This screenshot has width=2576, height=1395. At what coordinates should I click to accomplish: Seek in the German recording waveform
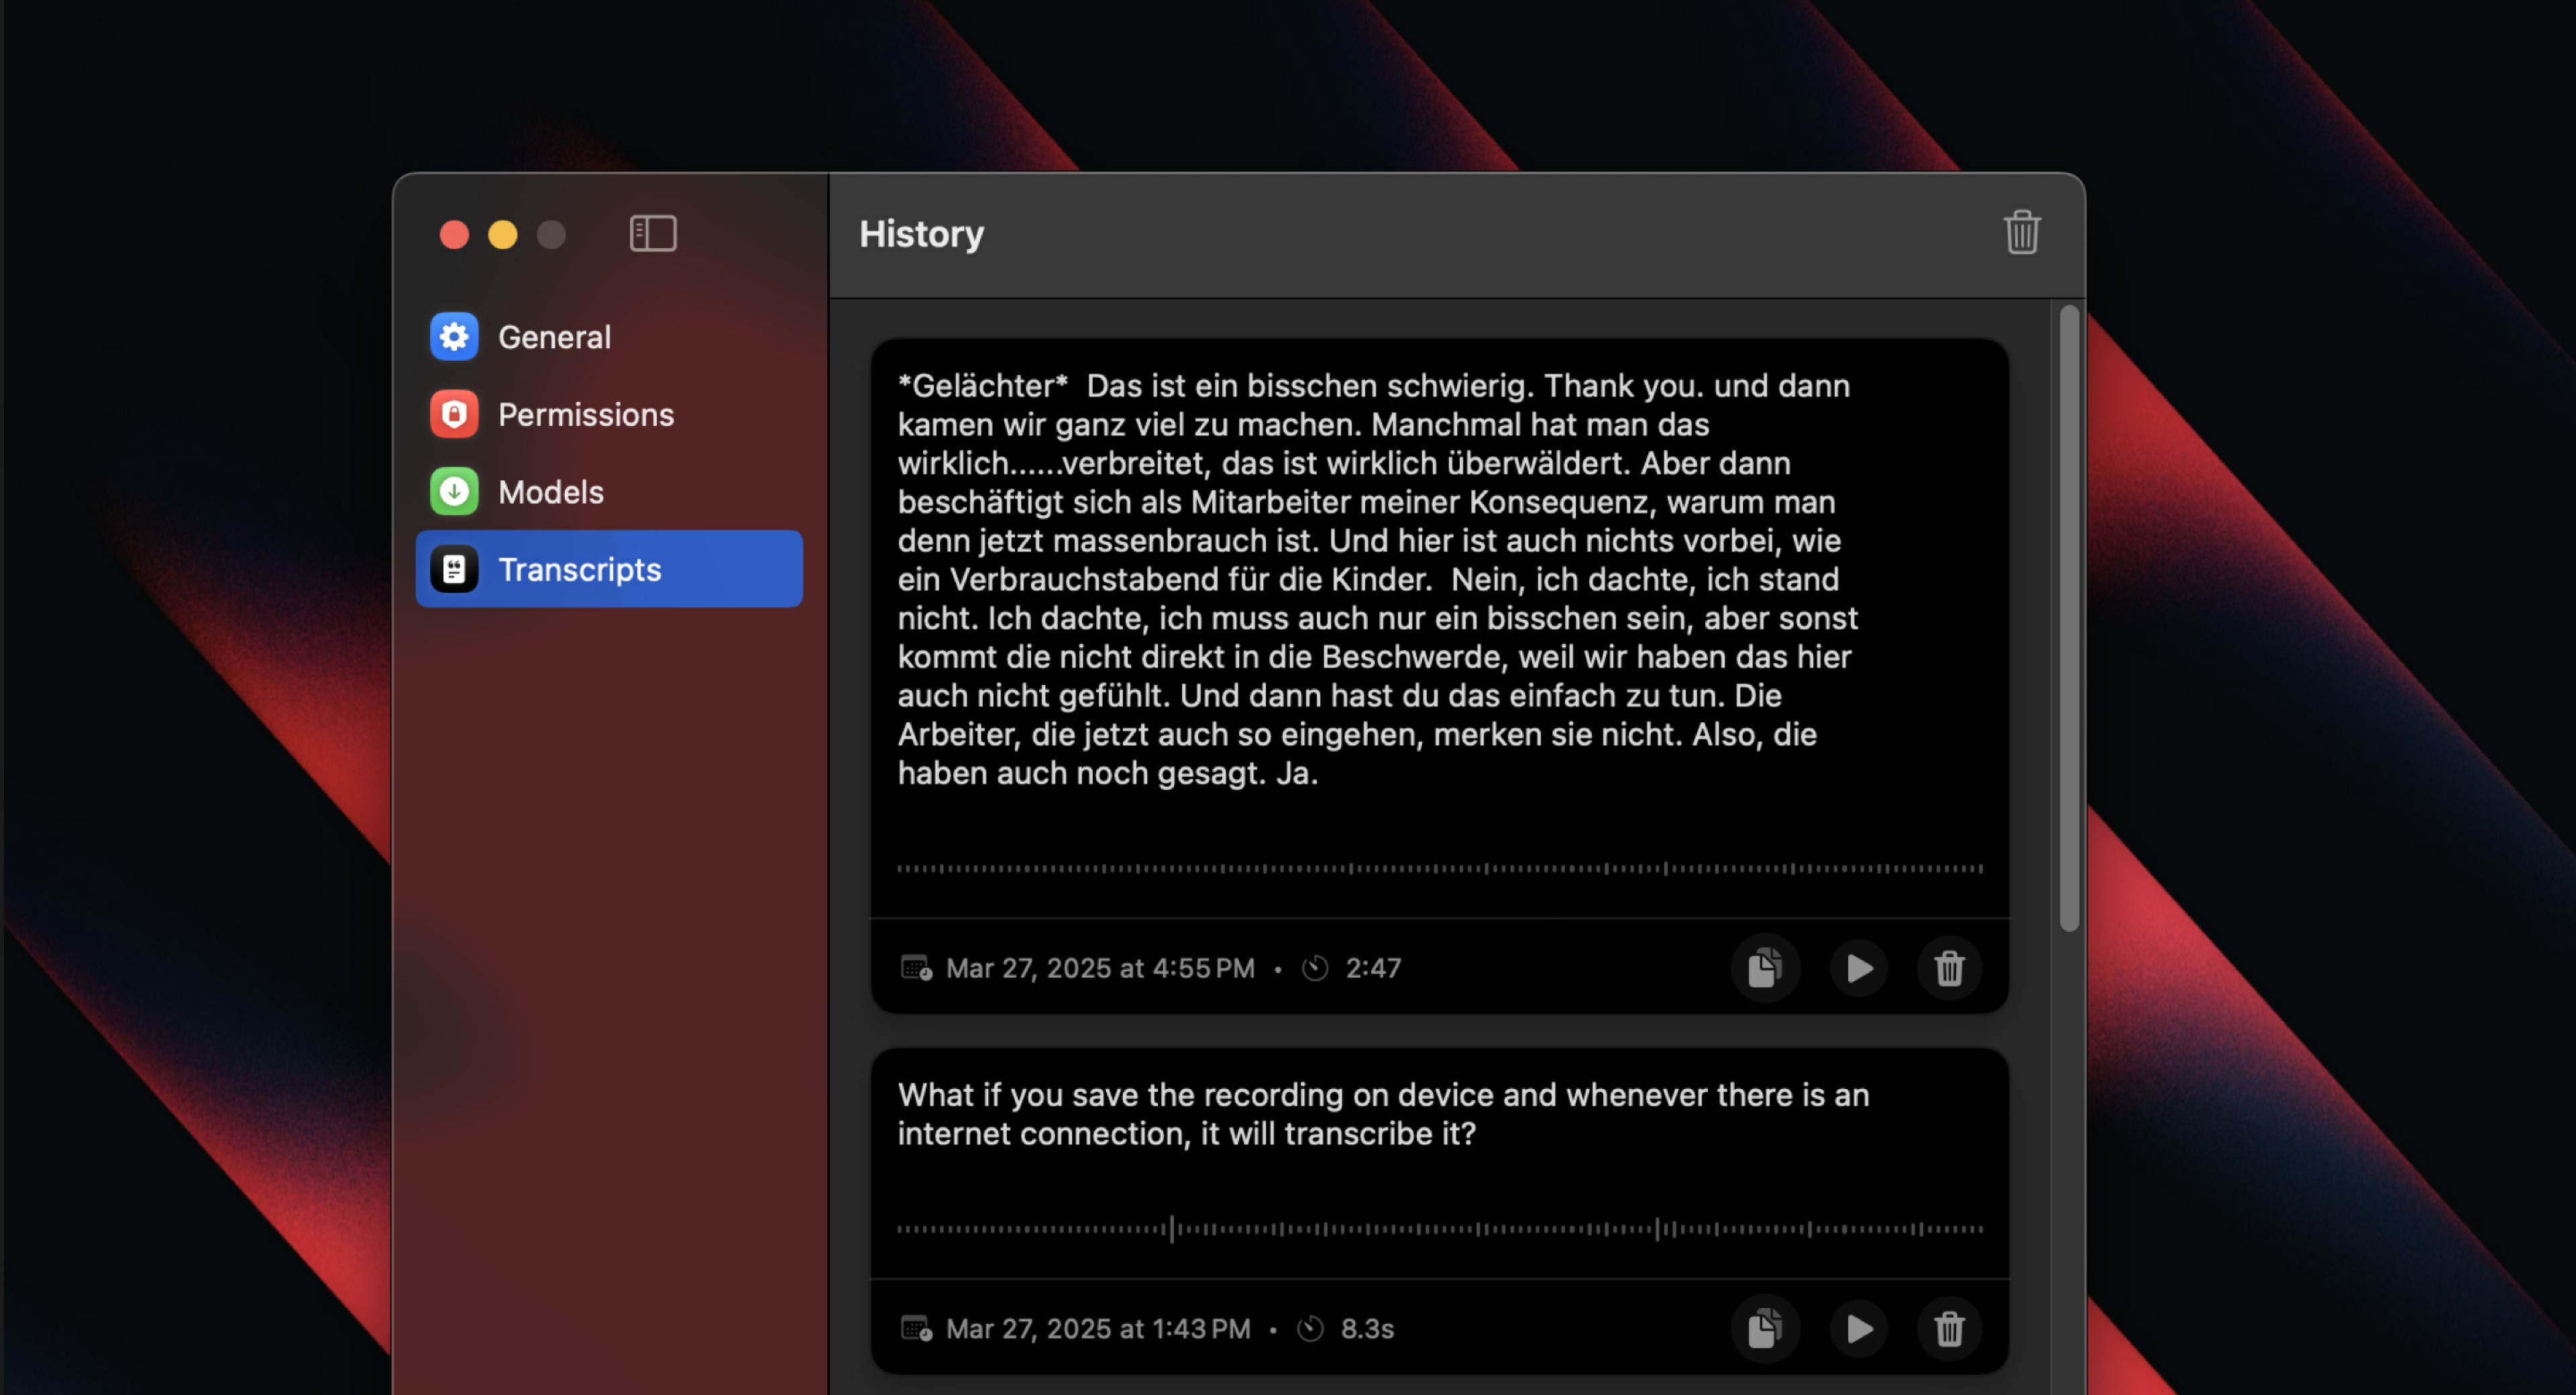pos(1439,868)
